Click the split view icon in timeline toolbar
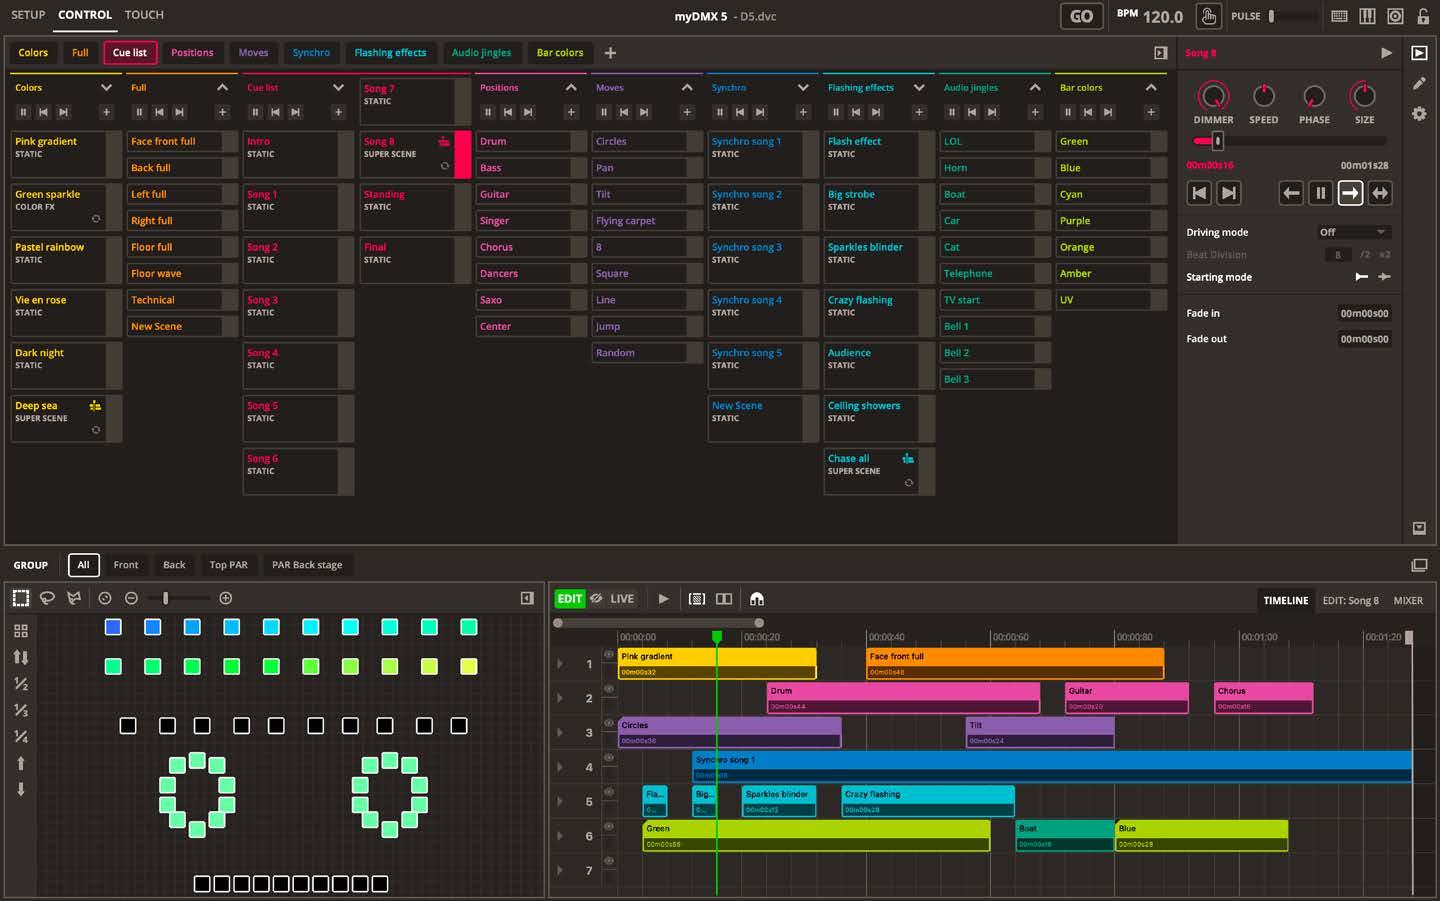The height and width of the screenshot is (901, 1440). coord(724,599)
